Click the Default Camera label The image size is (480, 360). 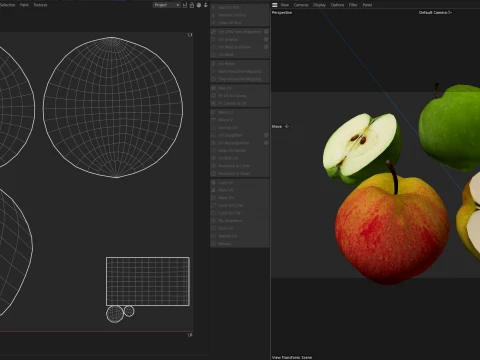tap(435, 13)
